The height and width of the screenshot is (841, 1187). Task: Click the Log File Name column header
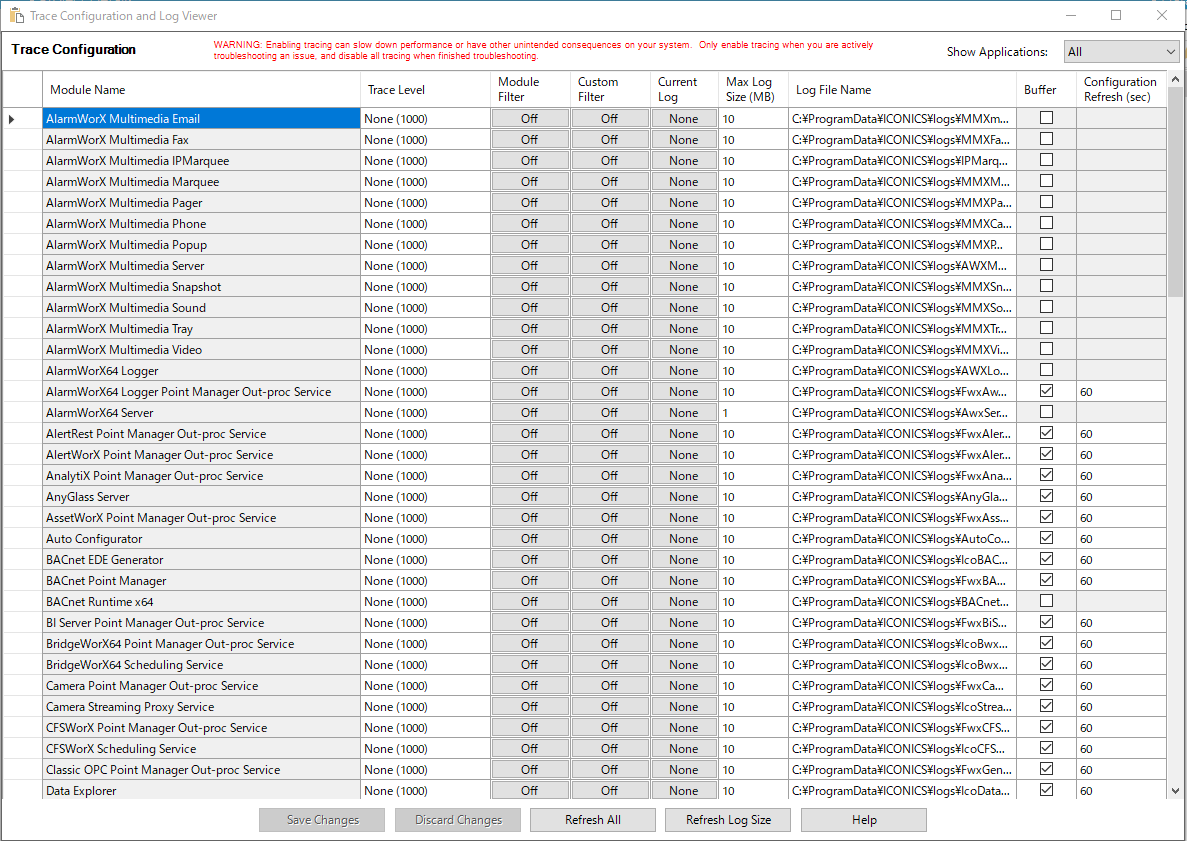point(902,89)
